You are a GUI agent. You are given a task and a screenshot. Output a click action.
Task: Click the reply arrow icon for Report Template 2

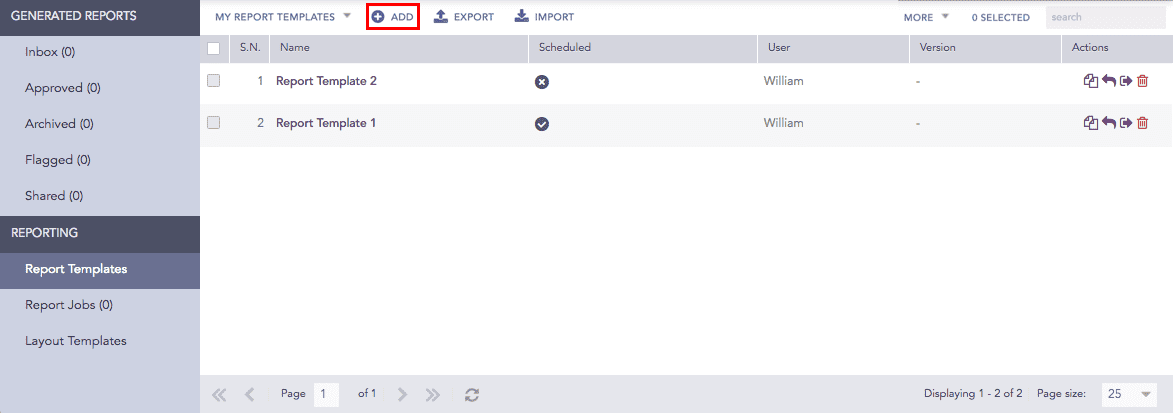click(x=1109, y=81)
